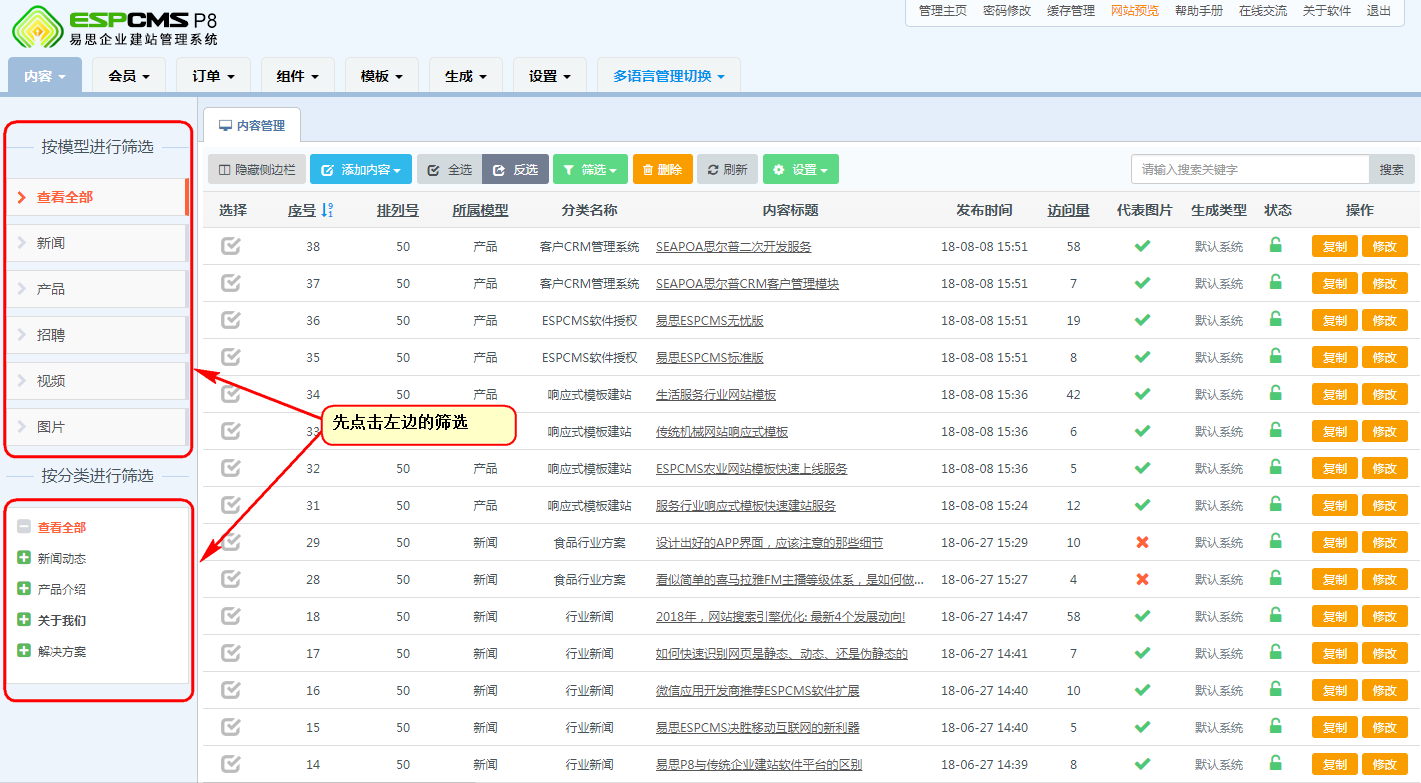The image size is (1421, 783).
Task: Expand the 产品介绍 category node
Action: pos(24,589)
